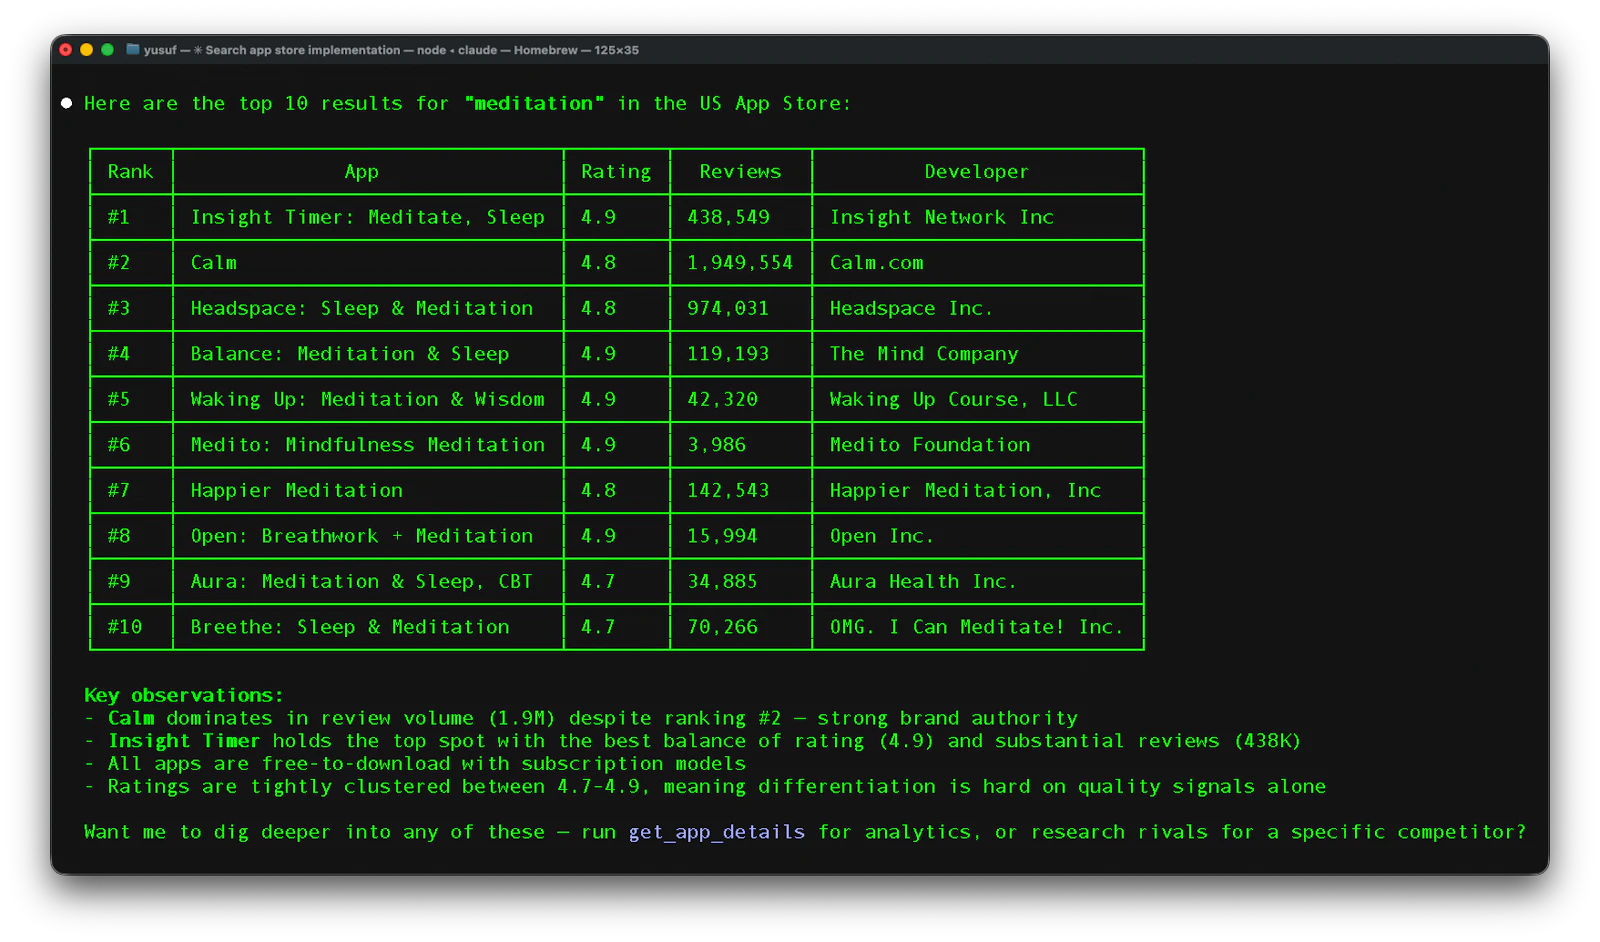Select 'Headspace: Sleep & Meditation' cell
Screen dimensions: 1600x942
362,308
